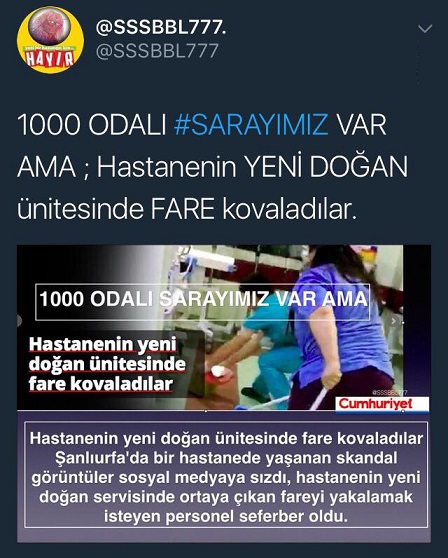
Task: Click the red-underlined fare kovaladılar headline
Action: coord(107,364)
